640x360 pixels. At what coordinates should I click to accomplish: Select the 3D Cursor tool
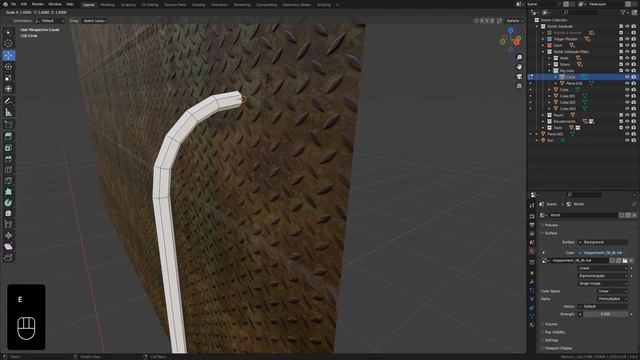pyautogui.click(x=9, y=43)
